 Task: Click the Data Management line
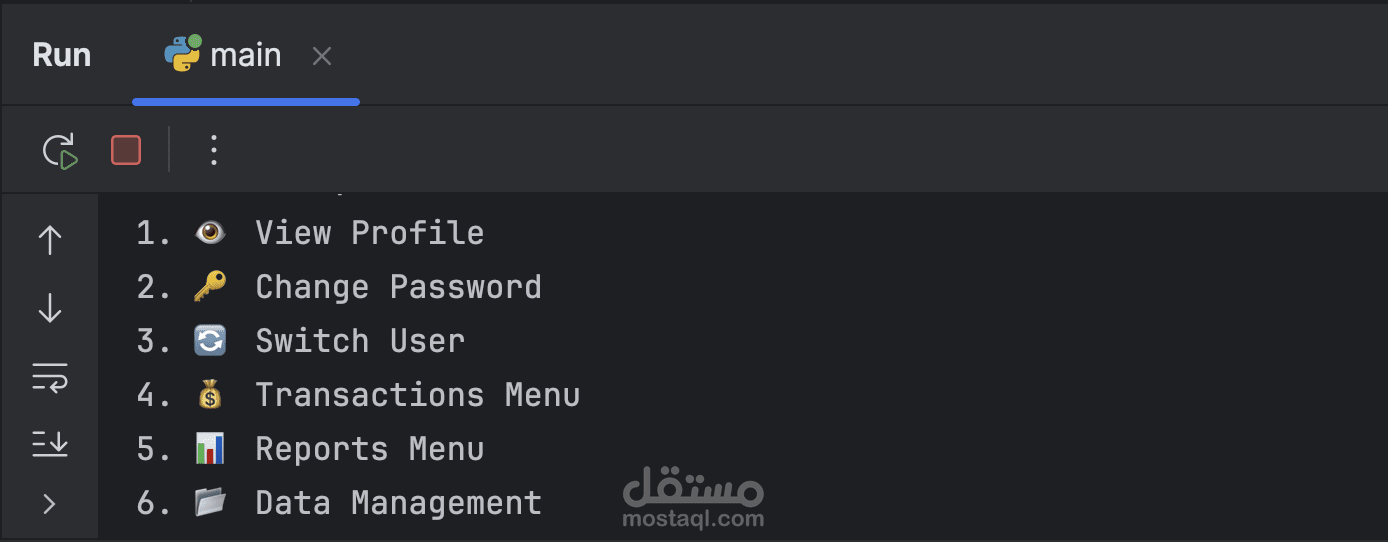coord(398,502)
